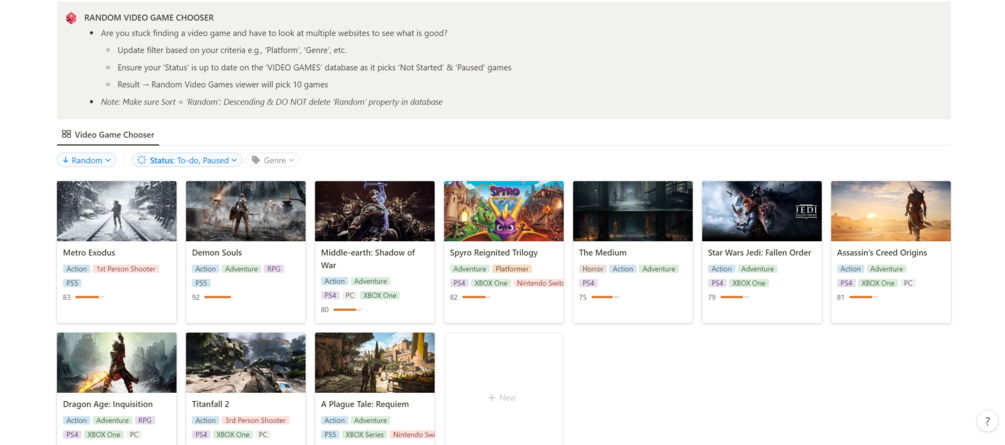Open the Demon Souls cover image
This screenshot has width=1005, height=445.
pos(245,211)
